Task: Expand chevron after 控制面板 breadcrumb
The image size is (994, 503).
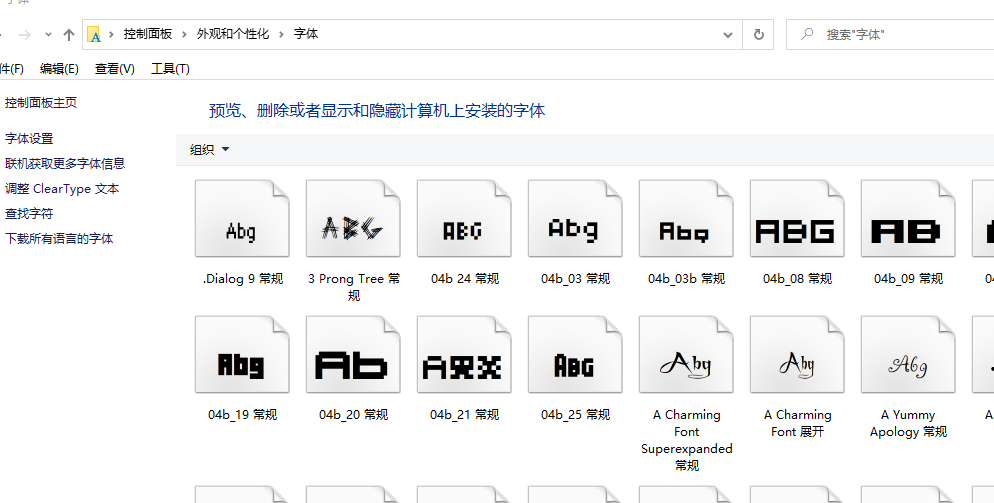Action: (x=184, y=34)
